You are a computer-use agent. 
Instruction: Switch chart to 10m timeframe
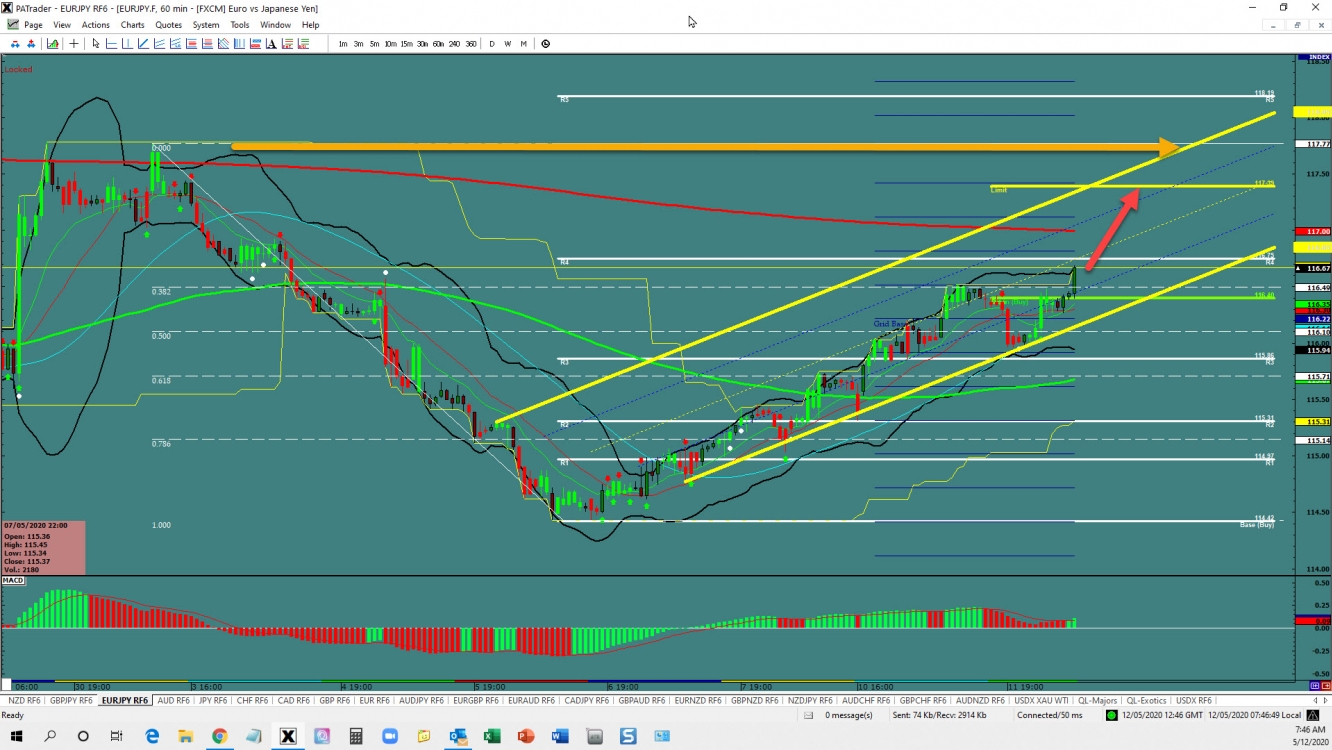(390, 44)
